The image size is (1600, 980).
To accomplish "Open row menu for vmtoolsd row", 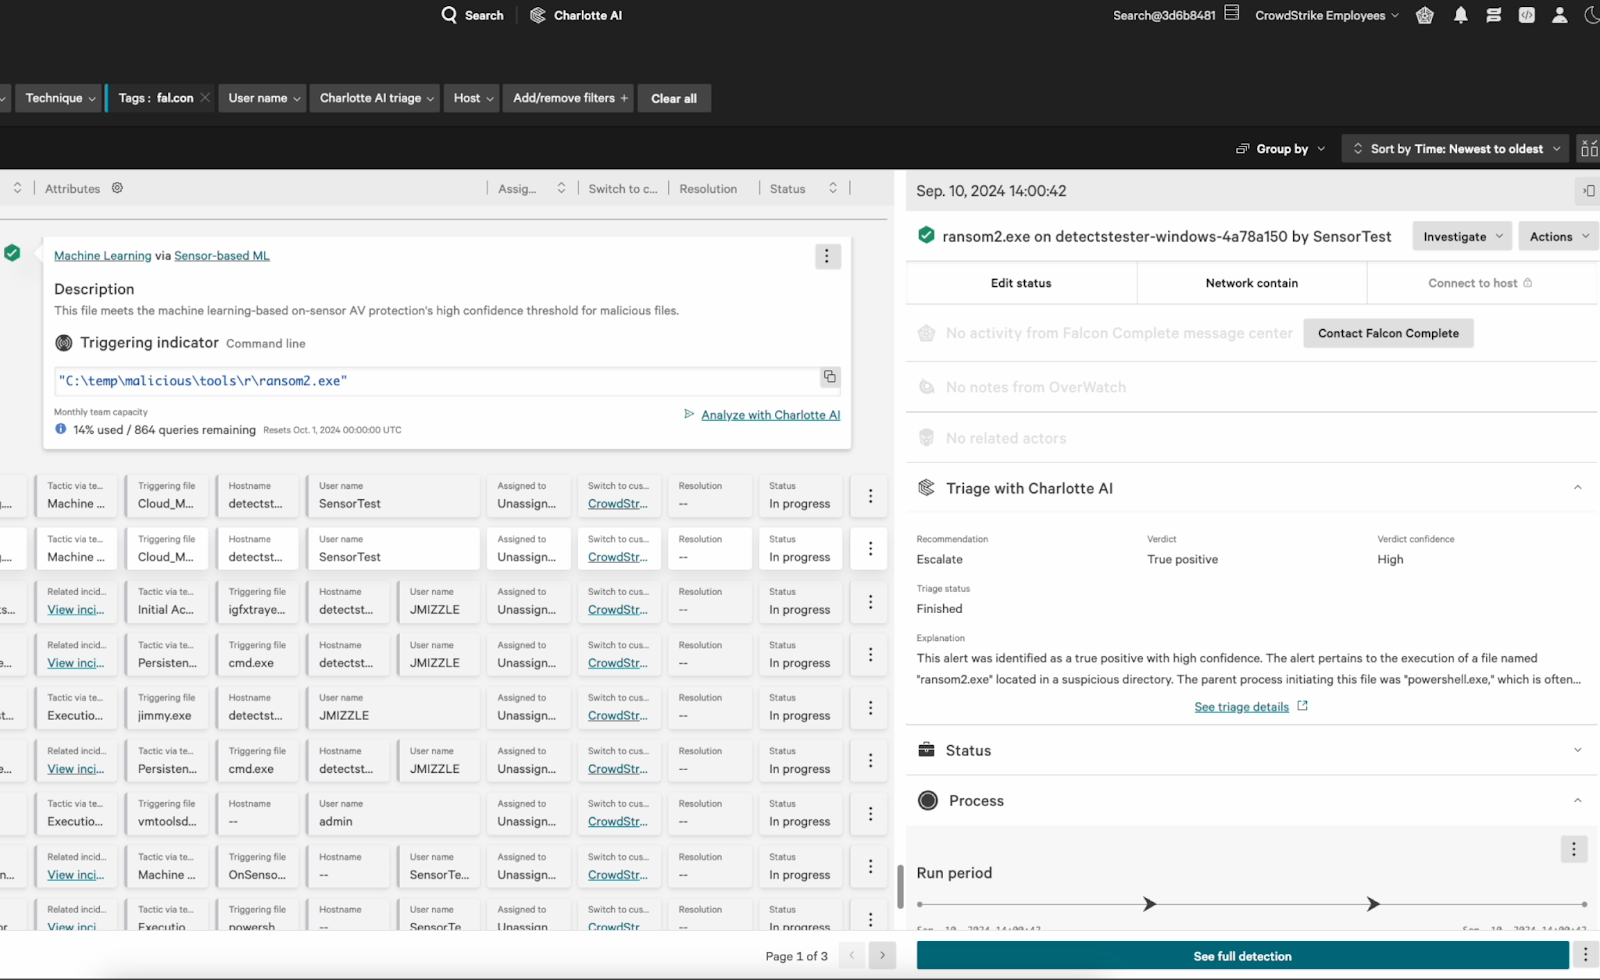I will point(870,814).
